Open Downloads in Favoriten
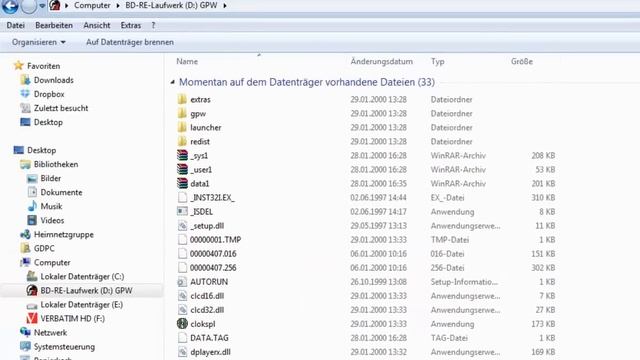 [x=53, y=80]
